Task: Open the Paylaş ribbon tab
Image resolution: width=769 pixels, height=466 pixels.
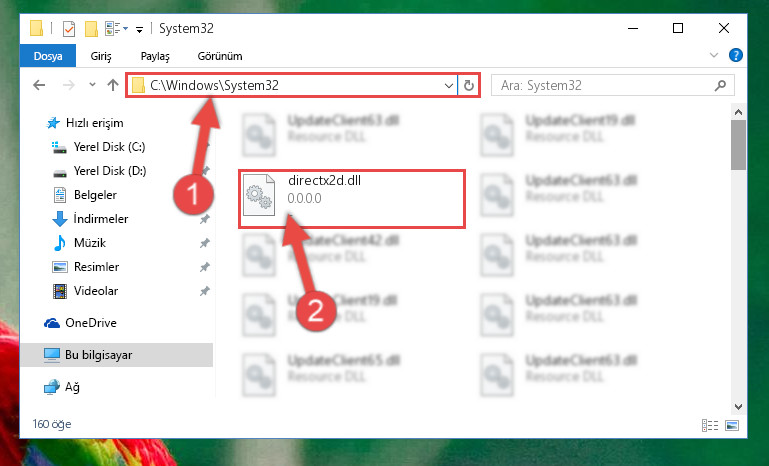Action: click(x=155, y=56)
